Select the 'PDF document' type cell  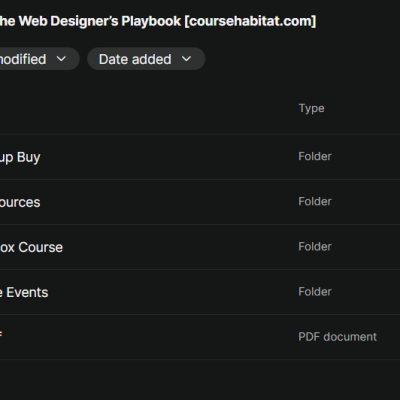point(337,337)
